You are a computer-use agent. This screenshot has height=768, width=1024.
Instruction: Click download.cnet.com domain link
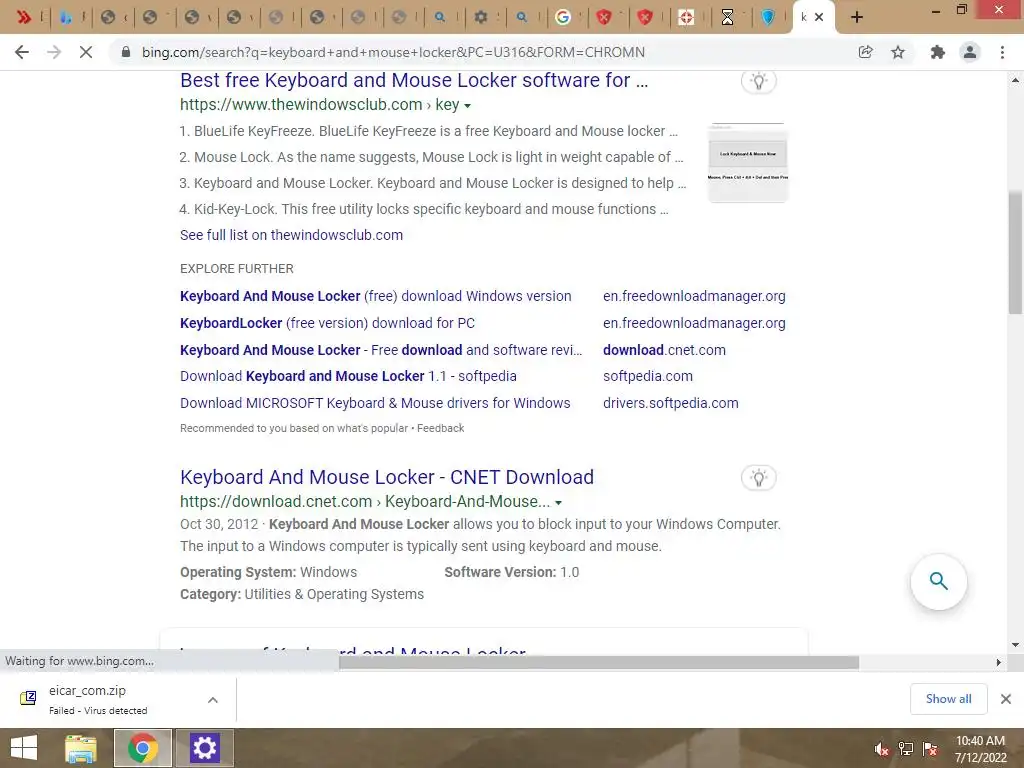point(664,350)
